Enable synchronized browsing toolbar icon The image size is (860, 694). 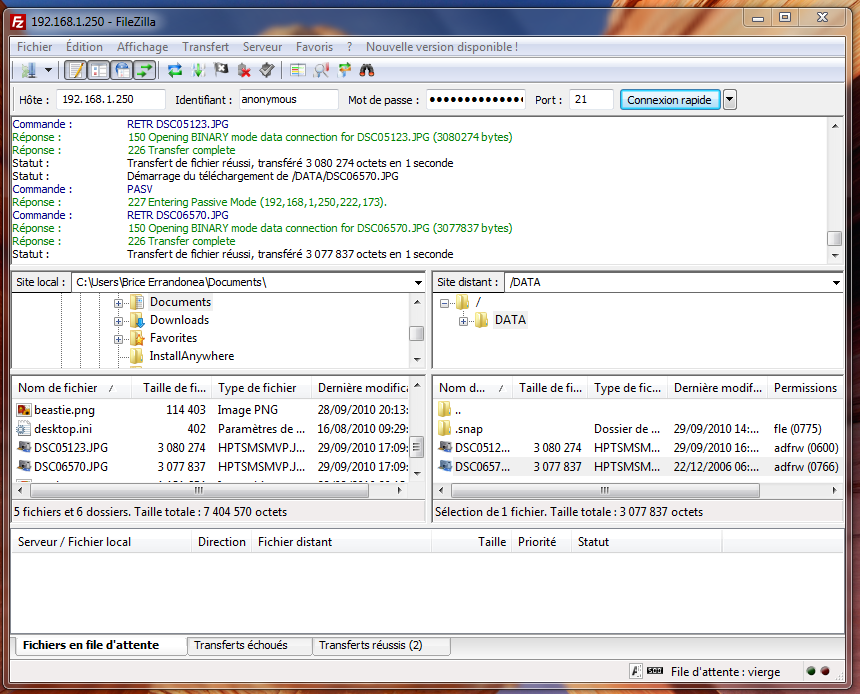coord(345,70)
